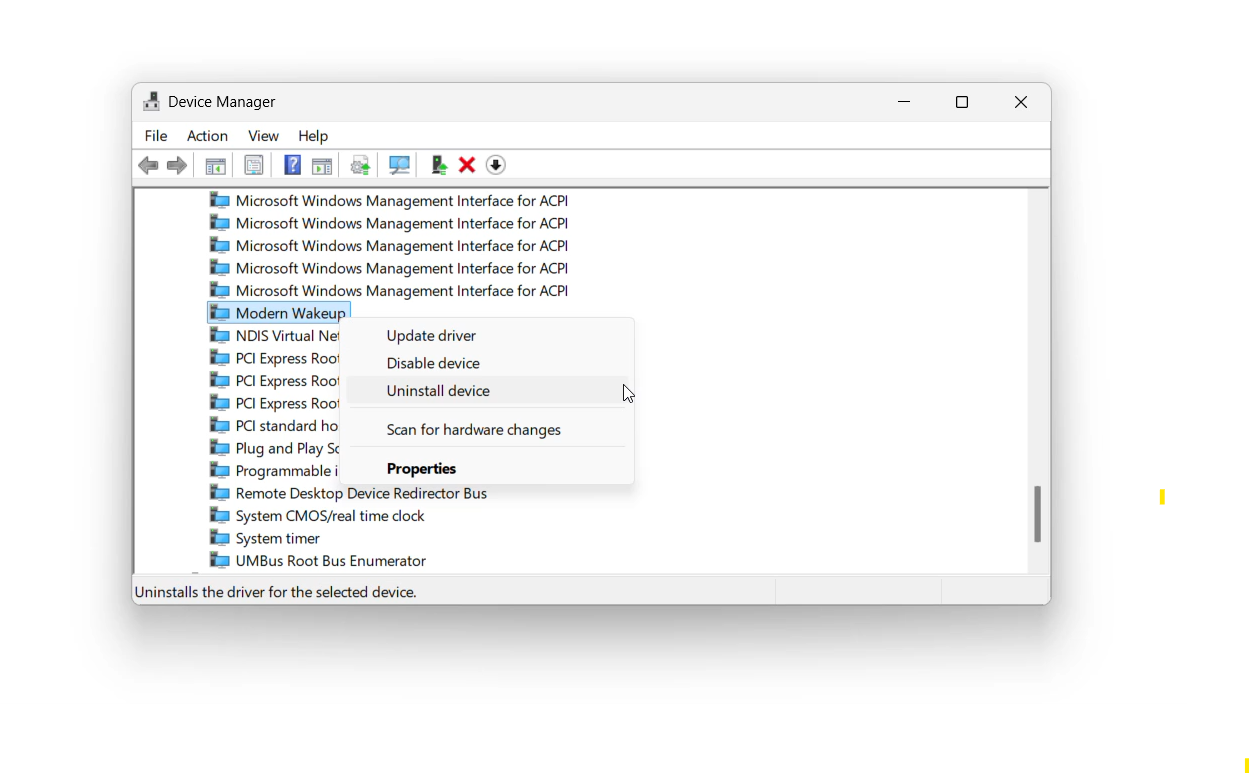Screen dimensions: 1250x773
Task: Select the NDIS Virtual device label
Action: tap(287, 336)
